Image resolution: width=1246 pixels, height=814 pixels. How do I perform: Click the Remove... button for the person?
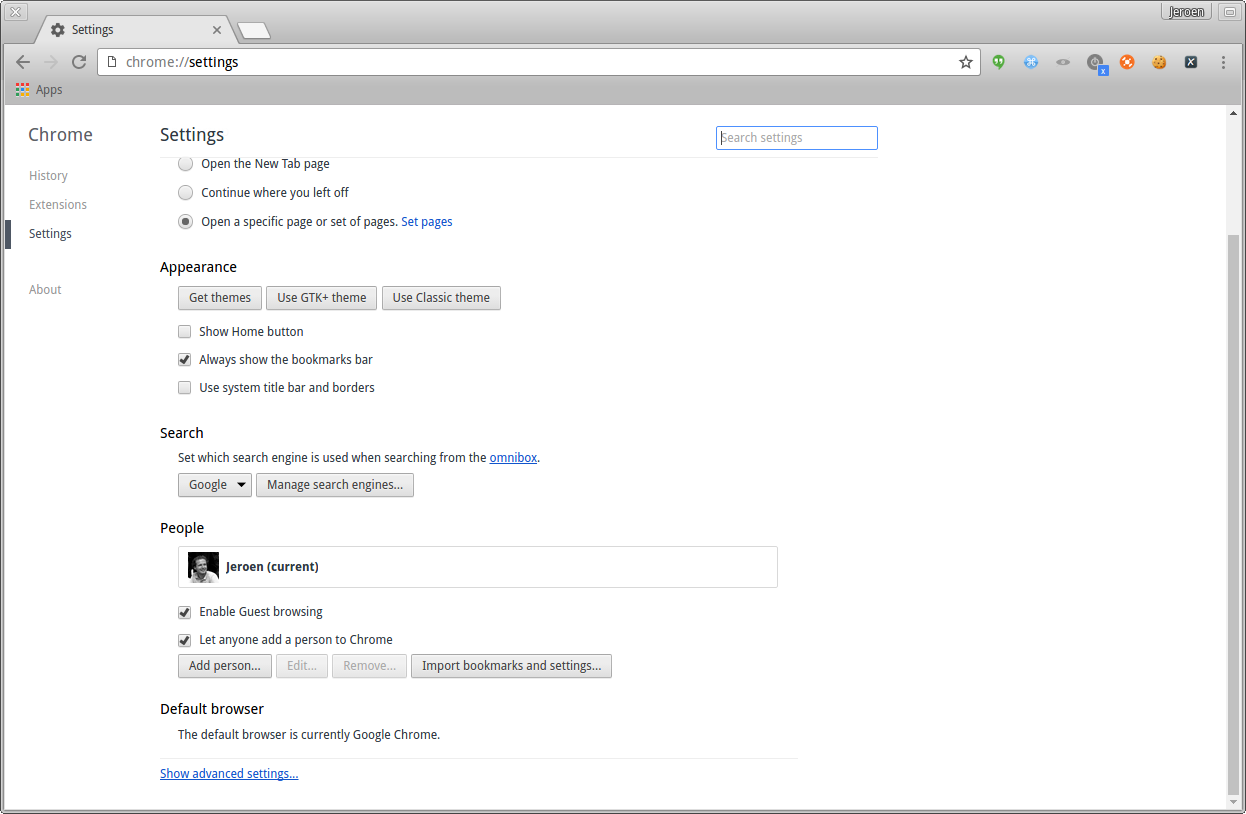pos(370,666)
